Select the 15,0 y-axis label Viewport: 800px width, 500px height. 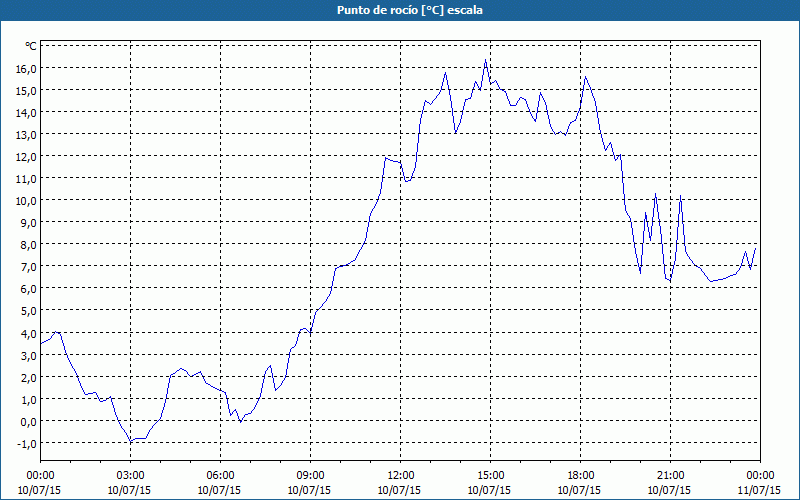[26, 90]
